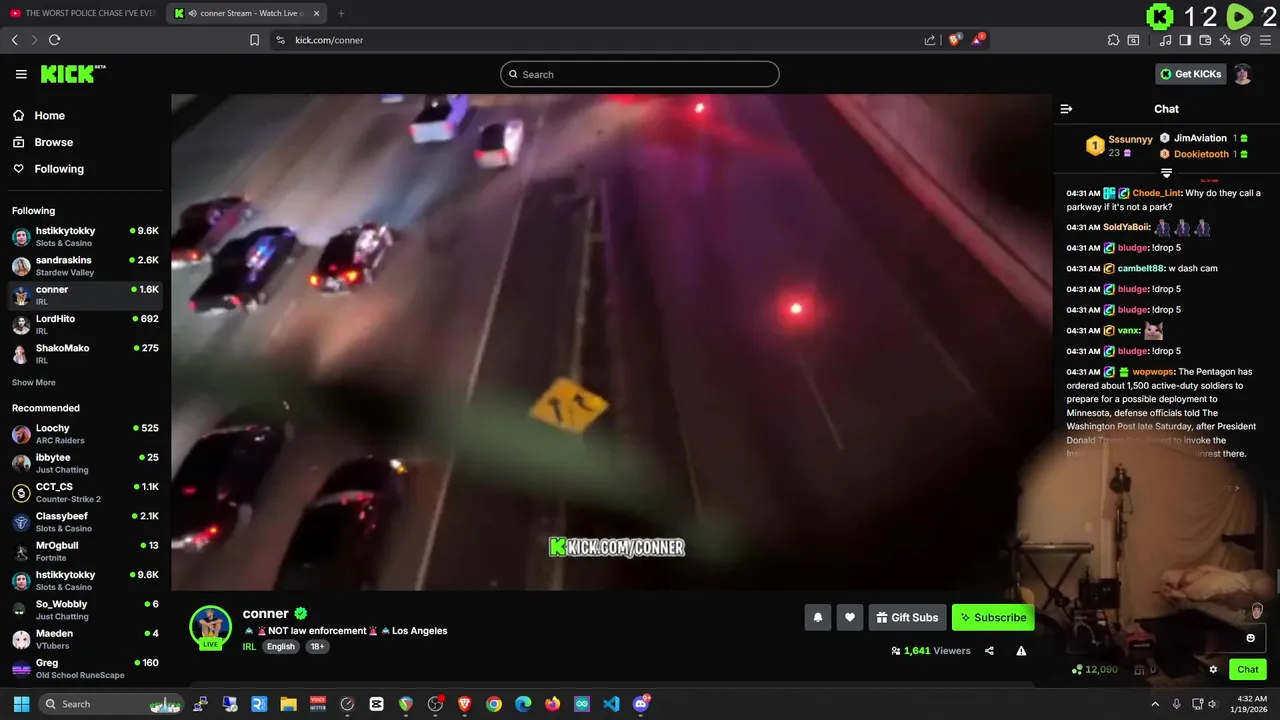Select the conner Stream tab
1280x720 pixels.
click(x=245, y=13)
